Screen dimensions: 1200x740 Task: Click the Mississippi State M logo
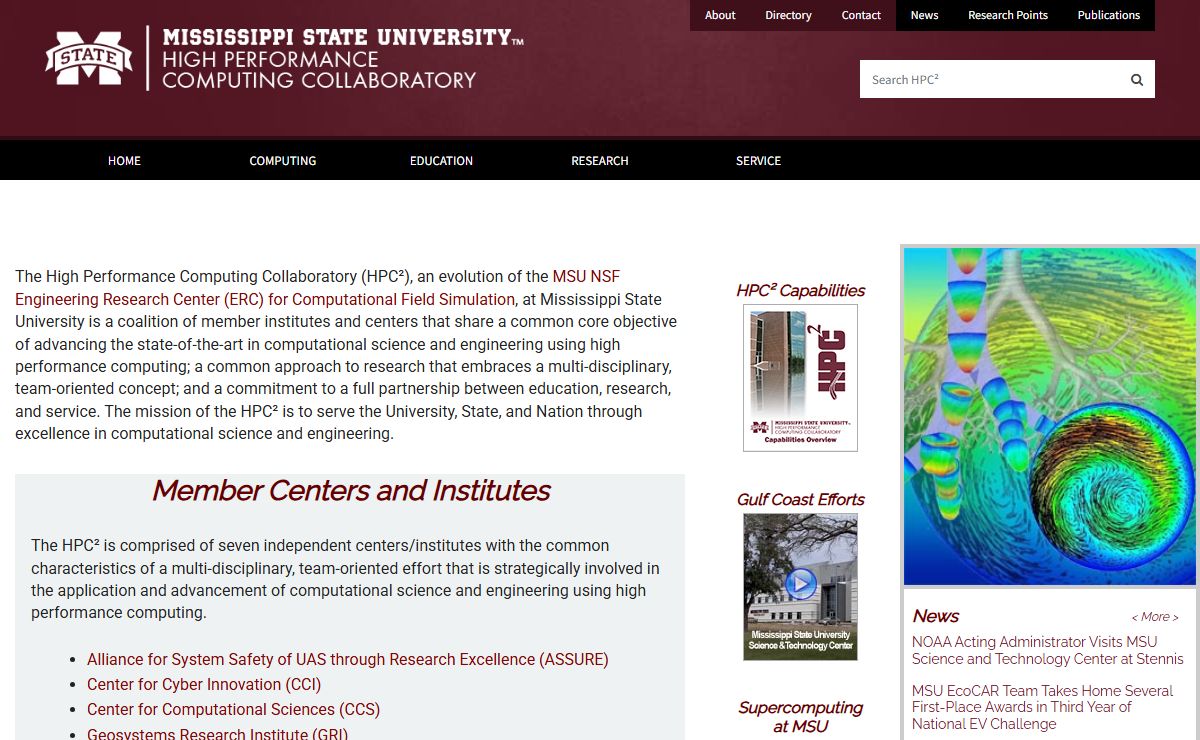tap(89, 57)
